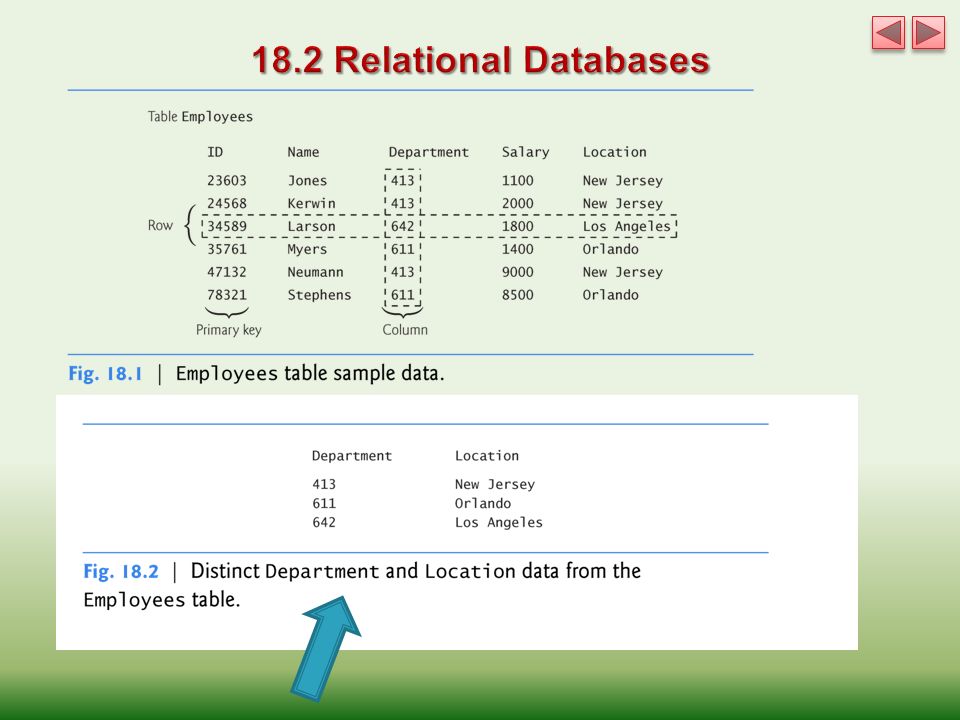Click the 'ID' column header
The width and height of the screenshot is (960, 720).
coord(215,152)
